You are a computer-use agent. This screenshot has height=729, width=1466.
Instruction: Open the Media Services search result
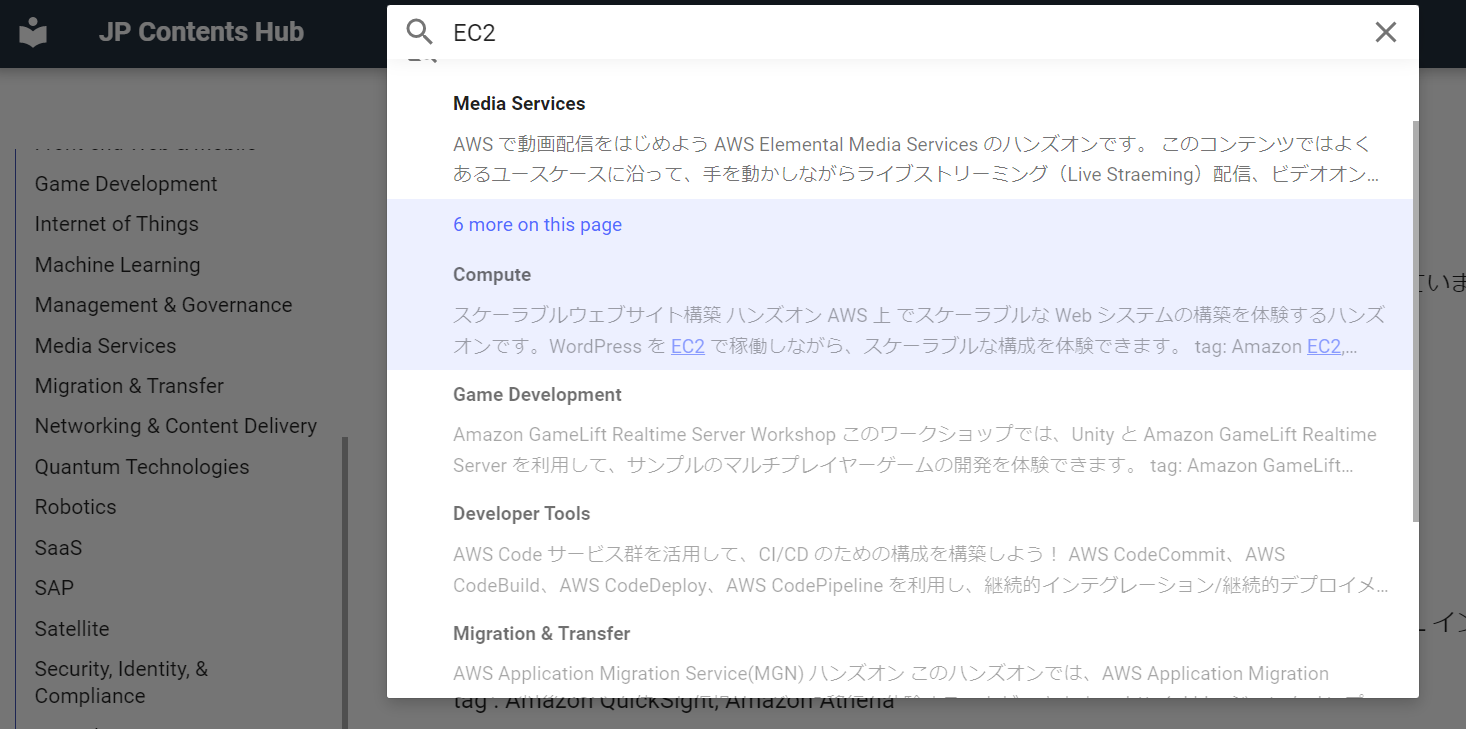tap(900, 139)
